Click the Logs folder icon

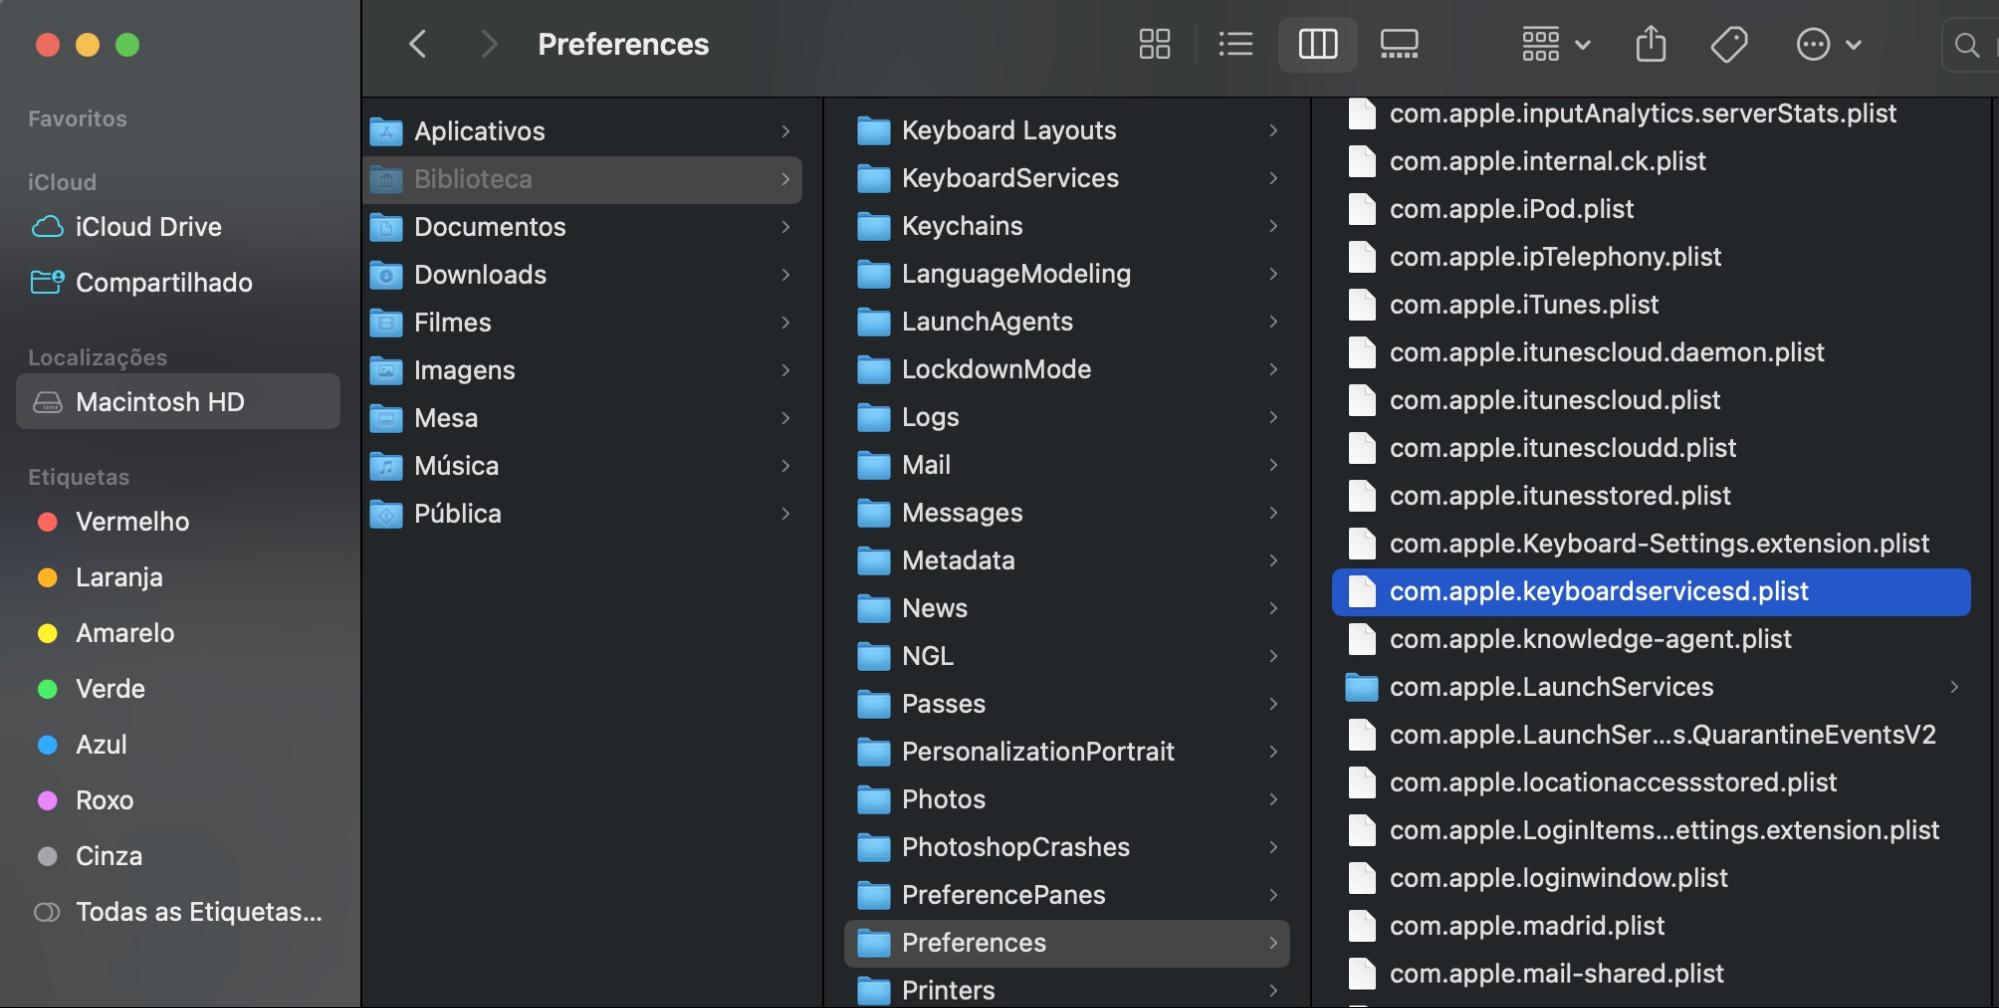click(x=874, y=417)
